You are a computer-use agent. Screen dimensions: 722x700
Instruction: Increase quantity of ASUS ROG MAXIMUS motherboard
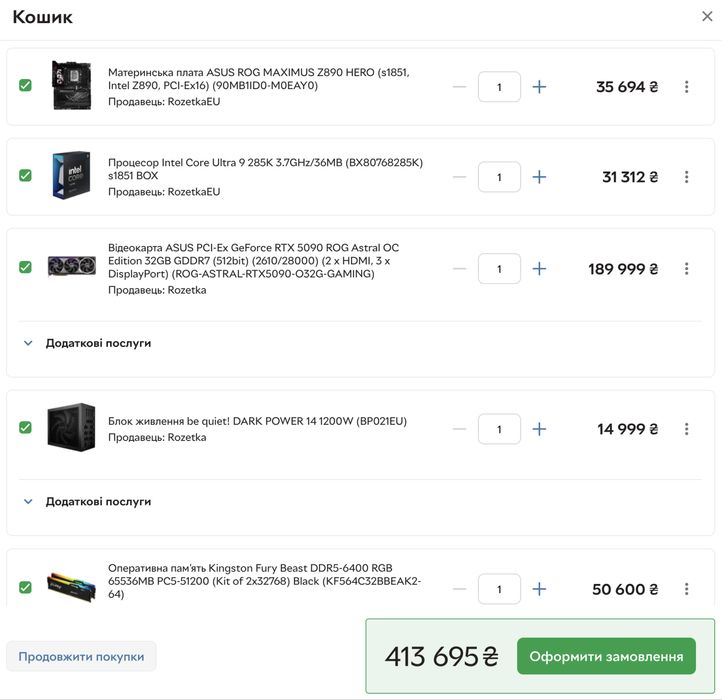tap(539, 87)
